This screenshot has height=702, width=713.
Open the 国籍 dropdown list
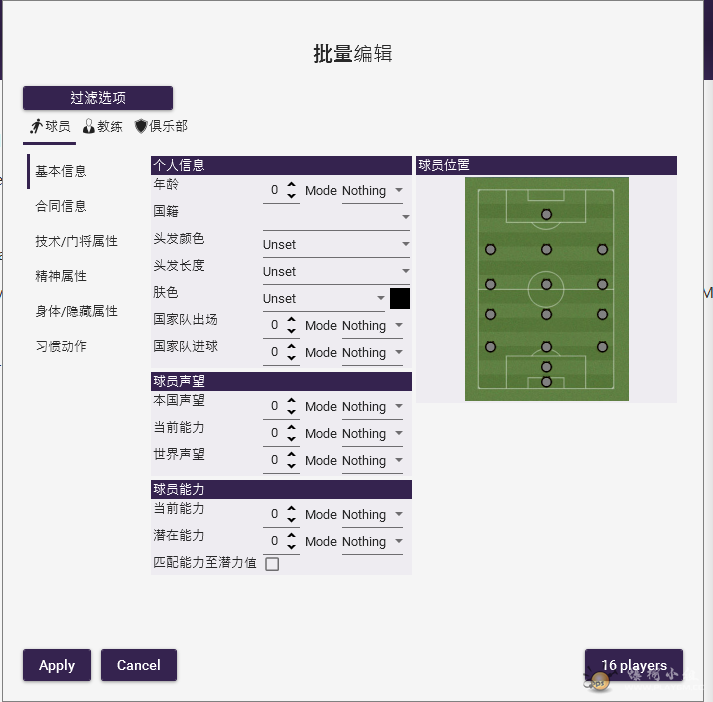pyautogui.click(x=336, y=217)
